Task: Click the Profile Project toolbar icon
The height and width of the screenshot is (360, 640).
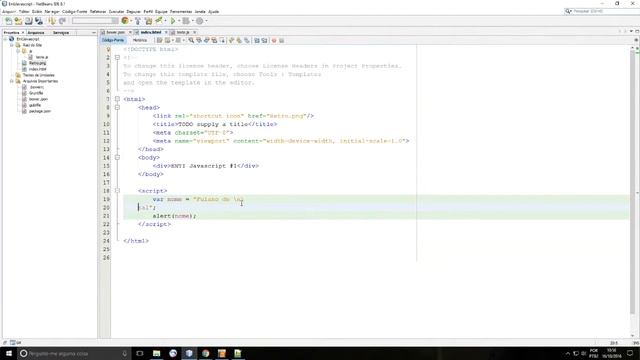Action: tap(200, 21)
